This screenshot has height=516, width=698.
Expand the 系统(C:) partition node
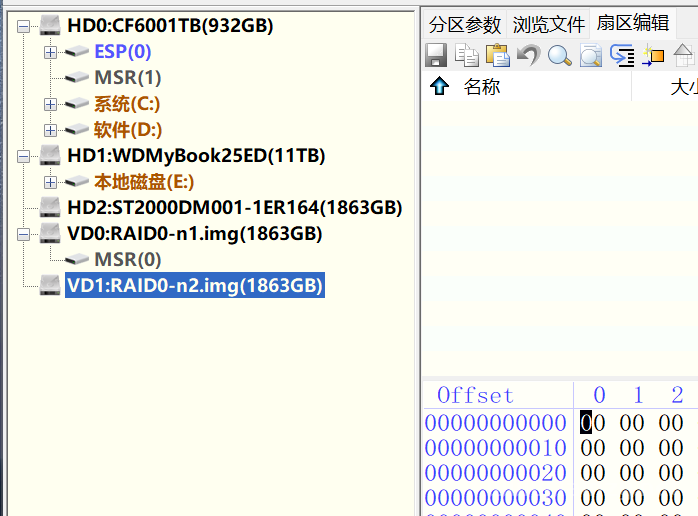[50, 104]
